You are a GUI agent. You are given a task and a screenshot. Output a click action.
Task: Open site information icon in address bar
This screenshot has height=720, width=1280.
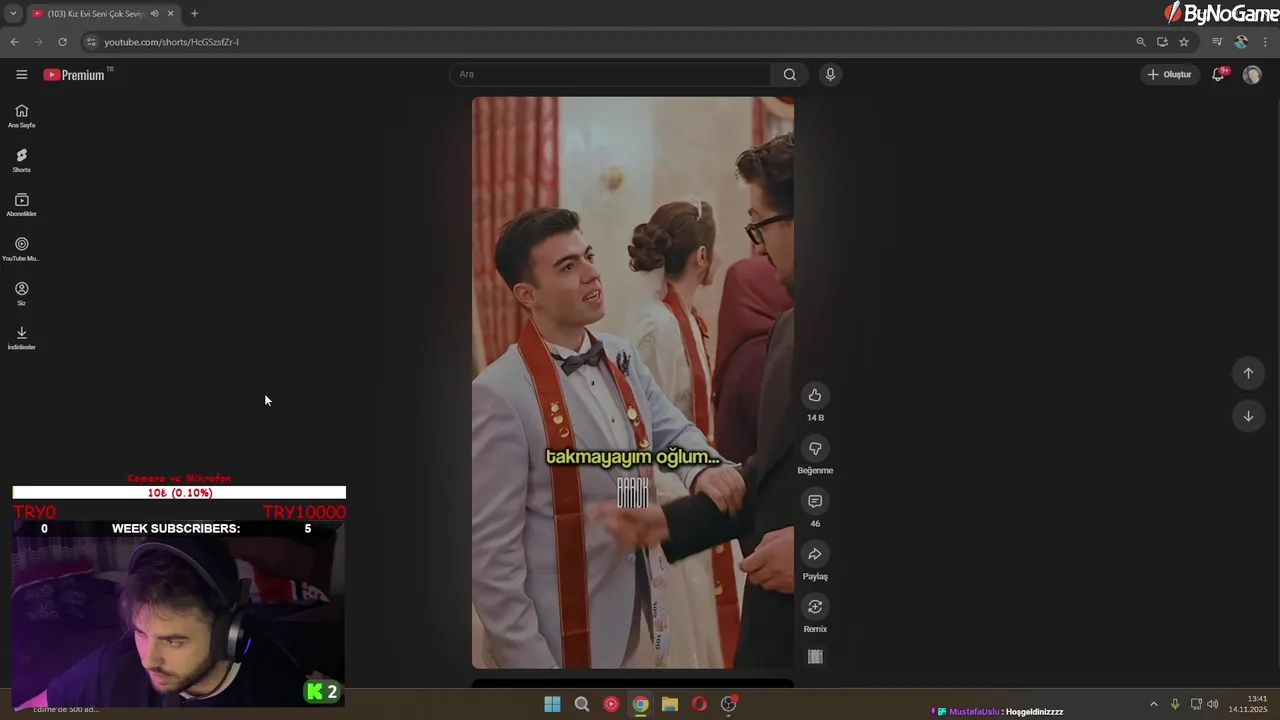tap(91, 42)
